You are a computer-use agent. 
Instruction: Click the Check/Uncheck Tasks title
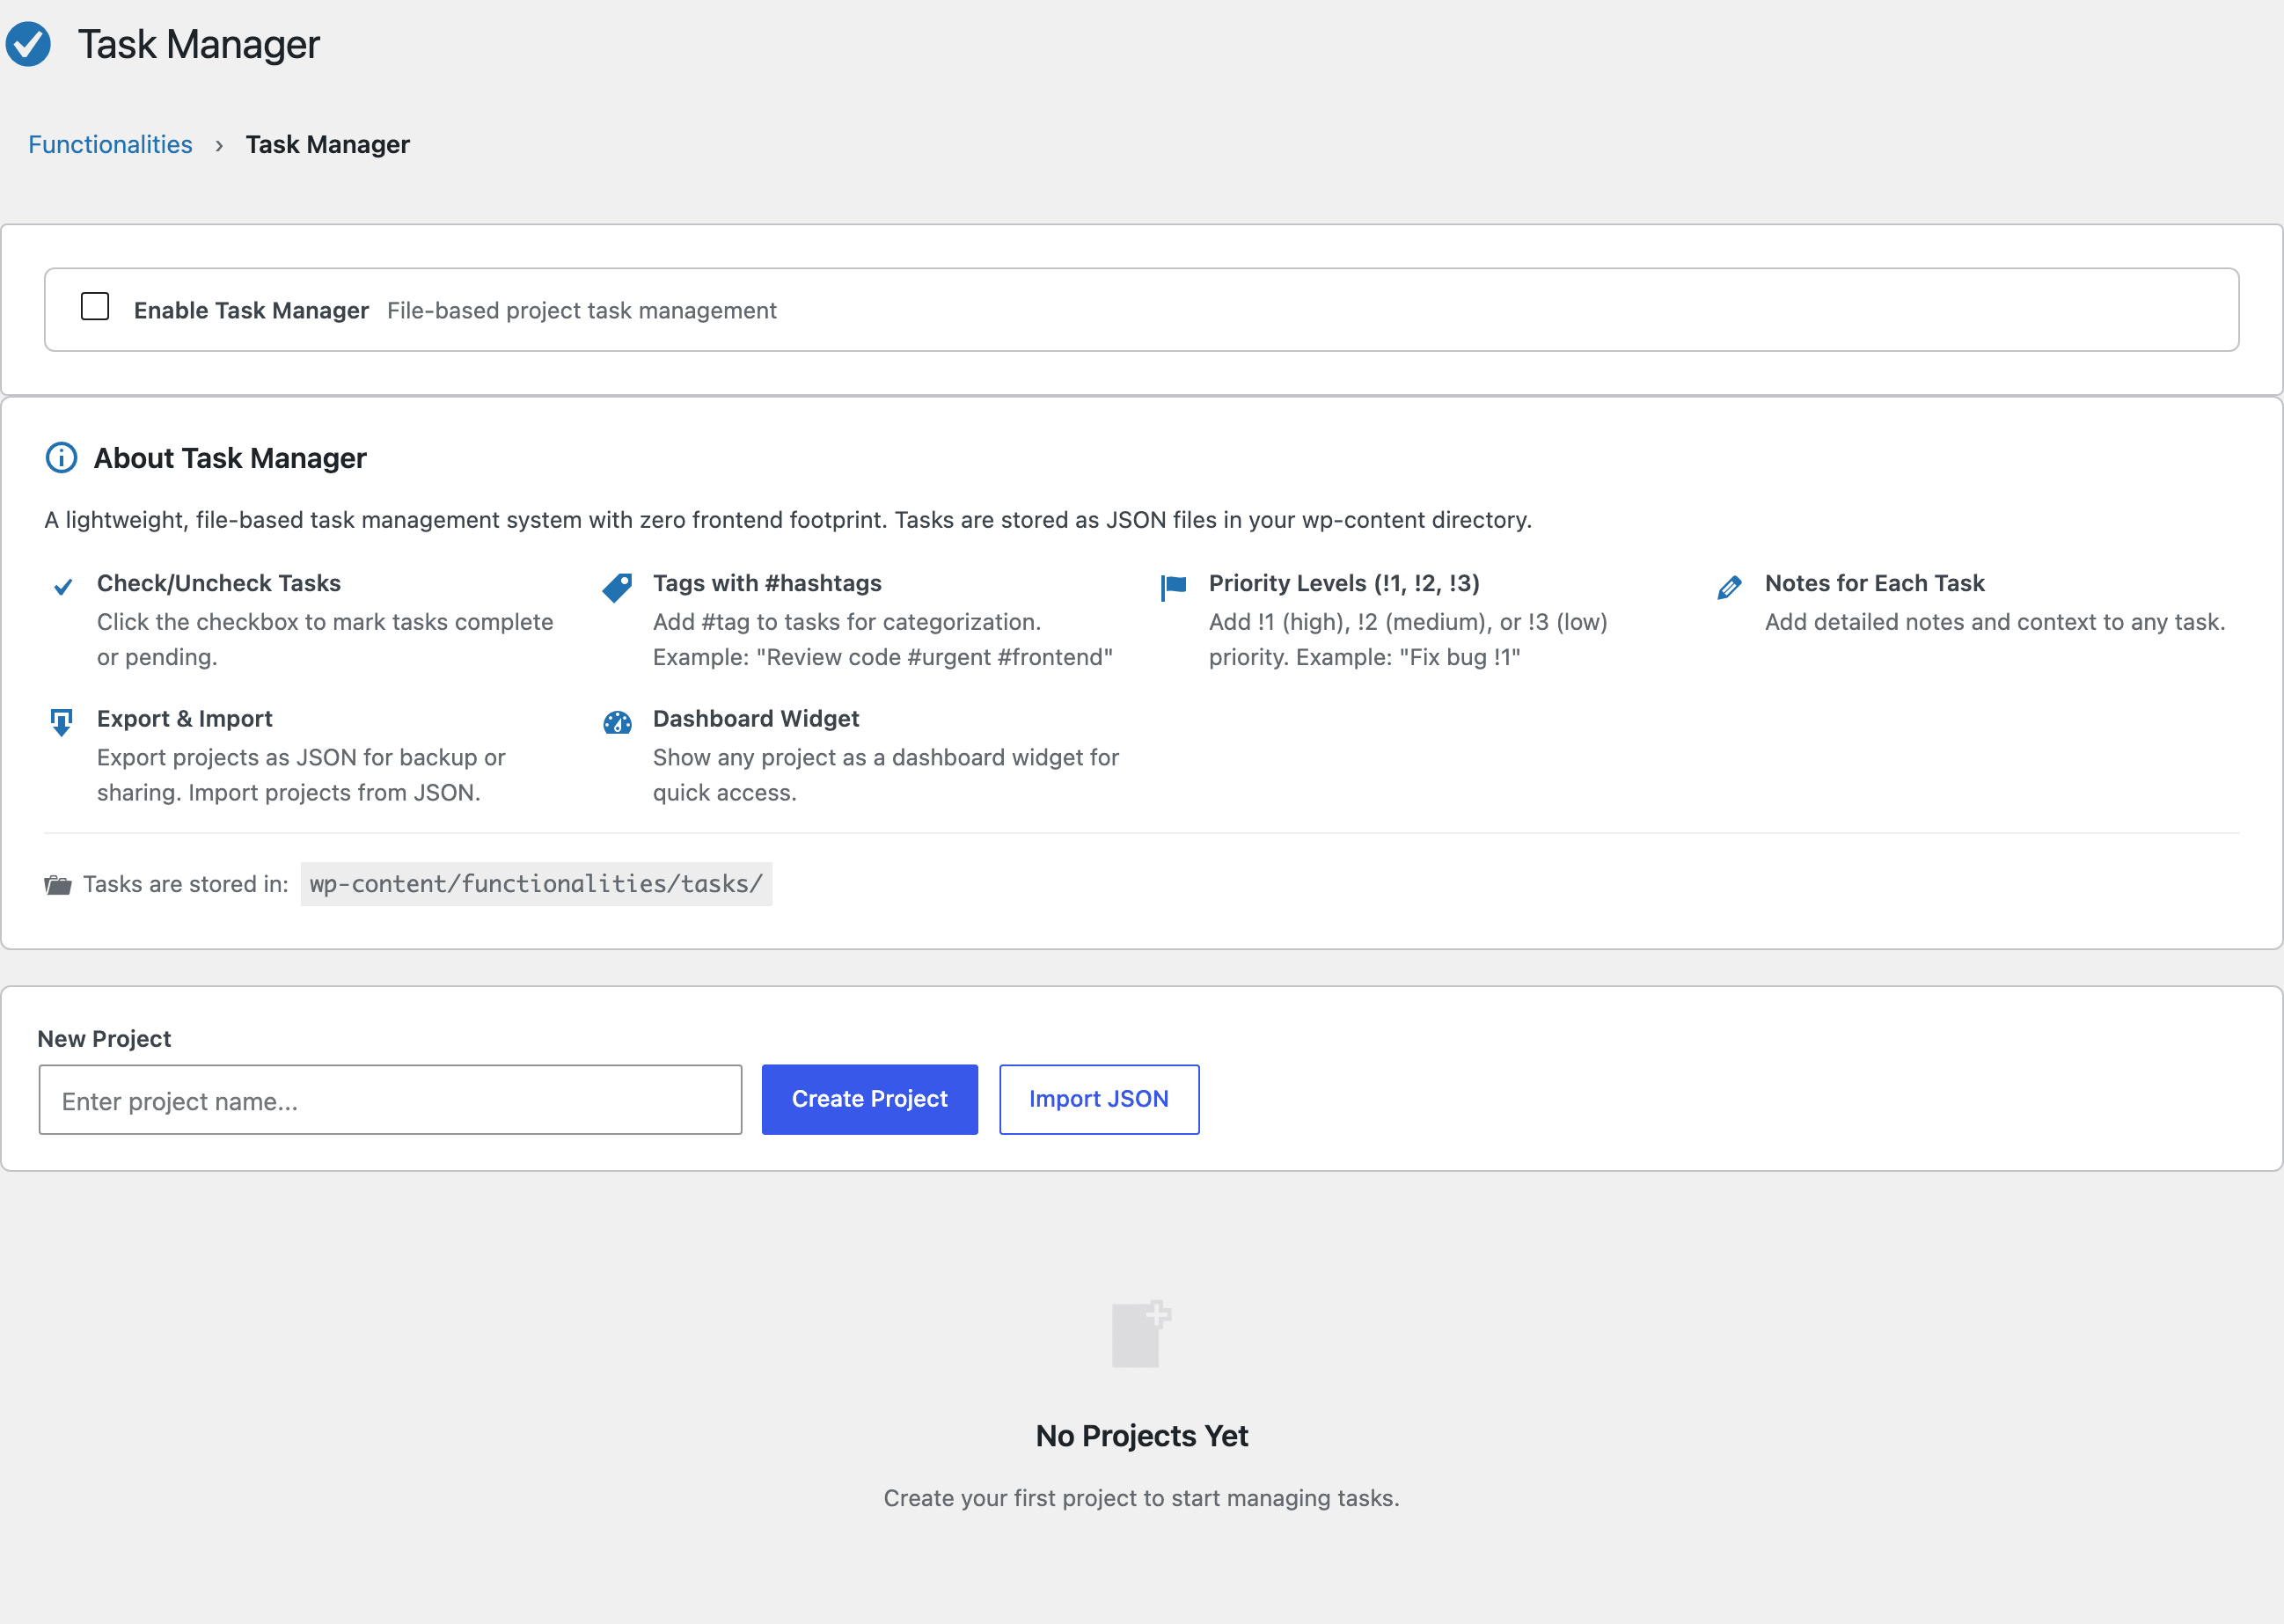point(219,583)
